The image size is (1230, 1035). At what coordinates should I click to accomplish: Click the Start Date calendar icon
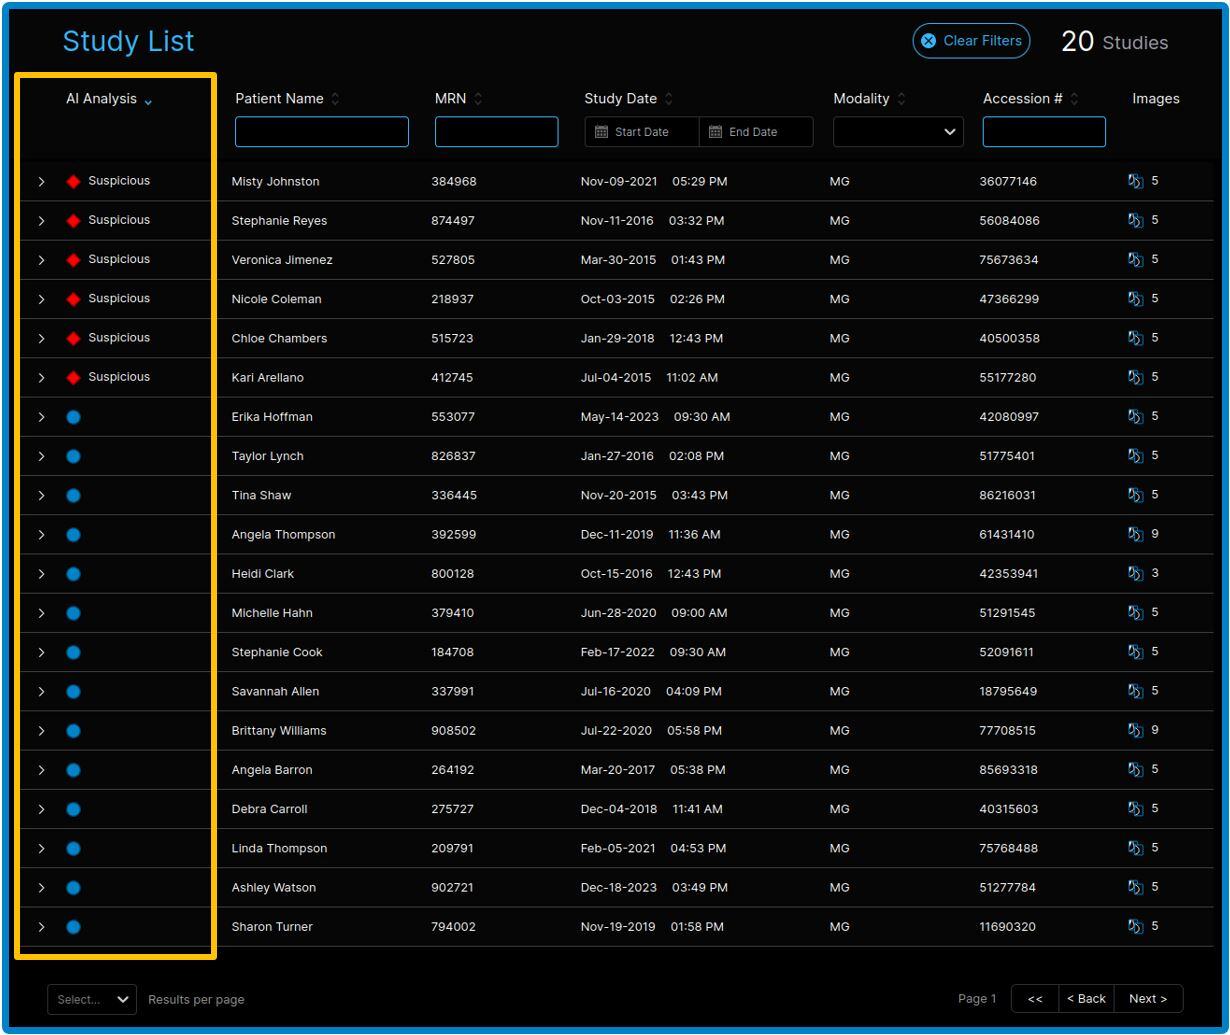(x=601, y=132)
